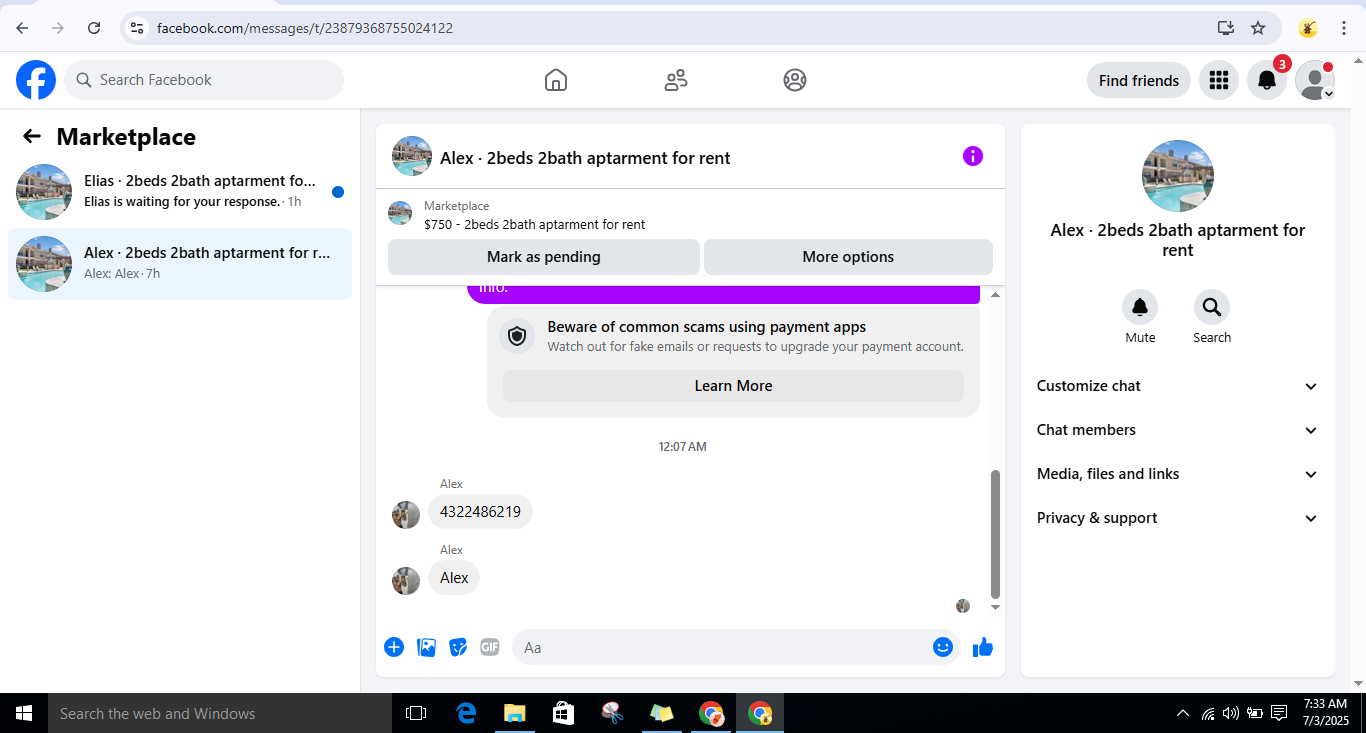The width and height of the screenshot is (1366, 733).
Task: Open Task View on the taskbar
Action: coord(416,713)
